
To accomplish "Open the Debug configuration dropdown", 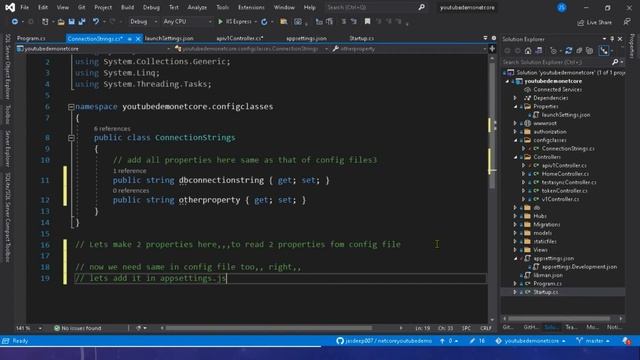I will (143, 22).
